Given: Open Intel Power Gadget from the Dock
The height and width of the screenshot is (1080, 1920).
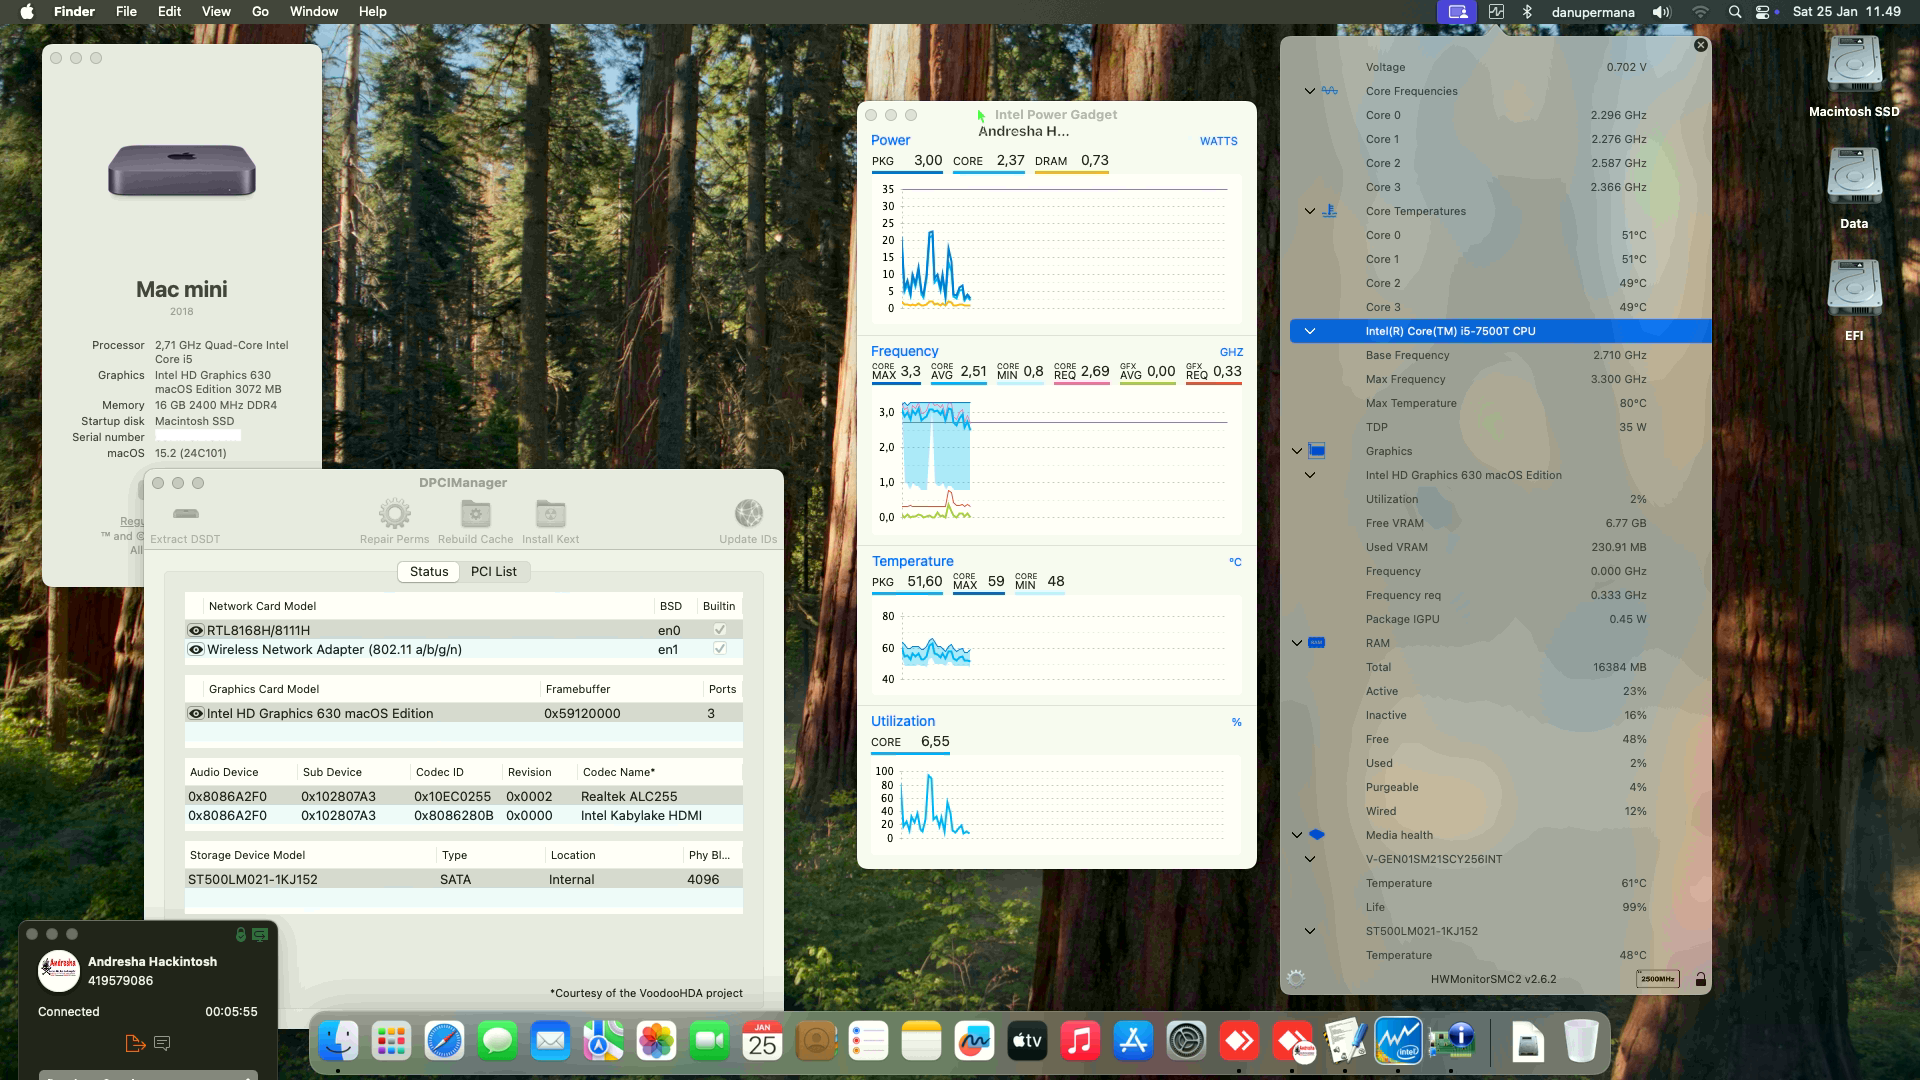Looking at the screenshot, I should [x=1399, y=1040].
